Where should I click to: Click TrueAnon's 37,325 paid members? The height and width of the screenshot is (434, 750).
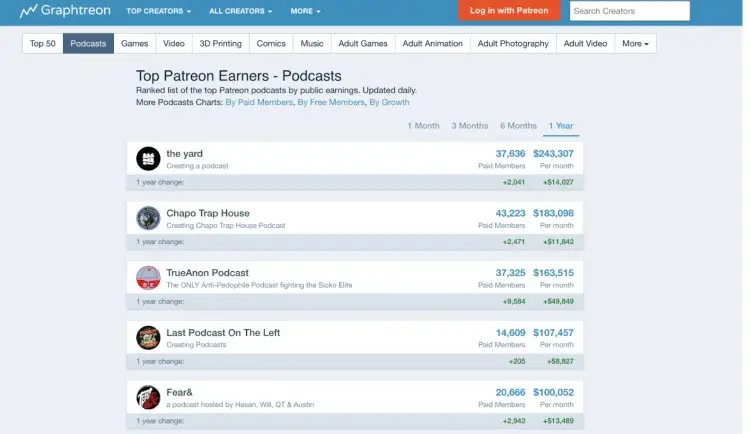click(x=510, y=273)
